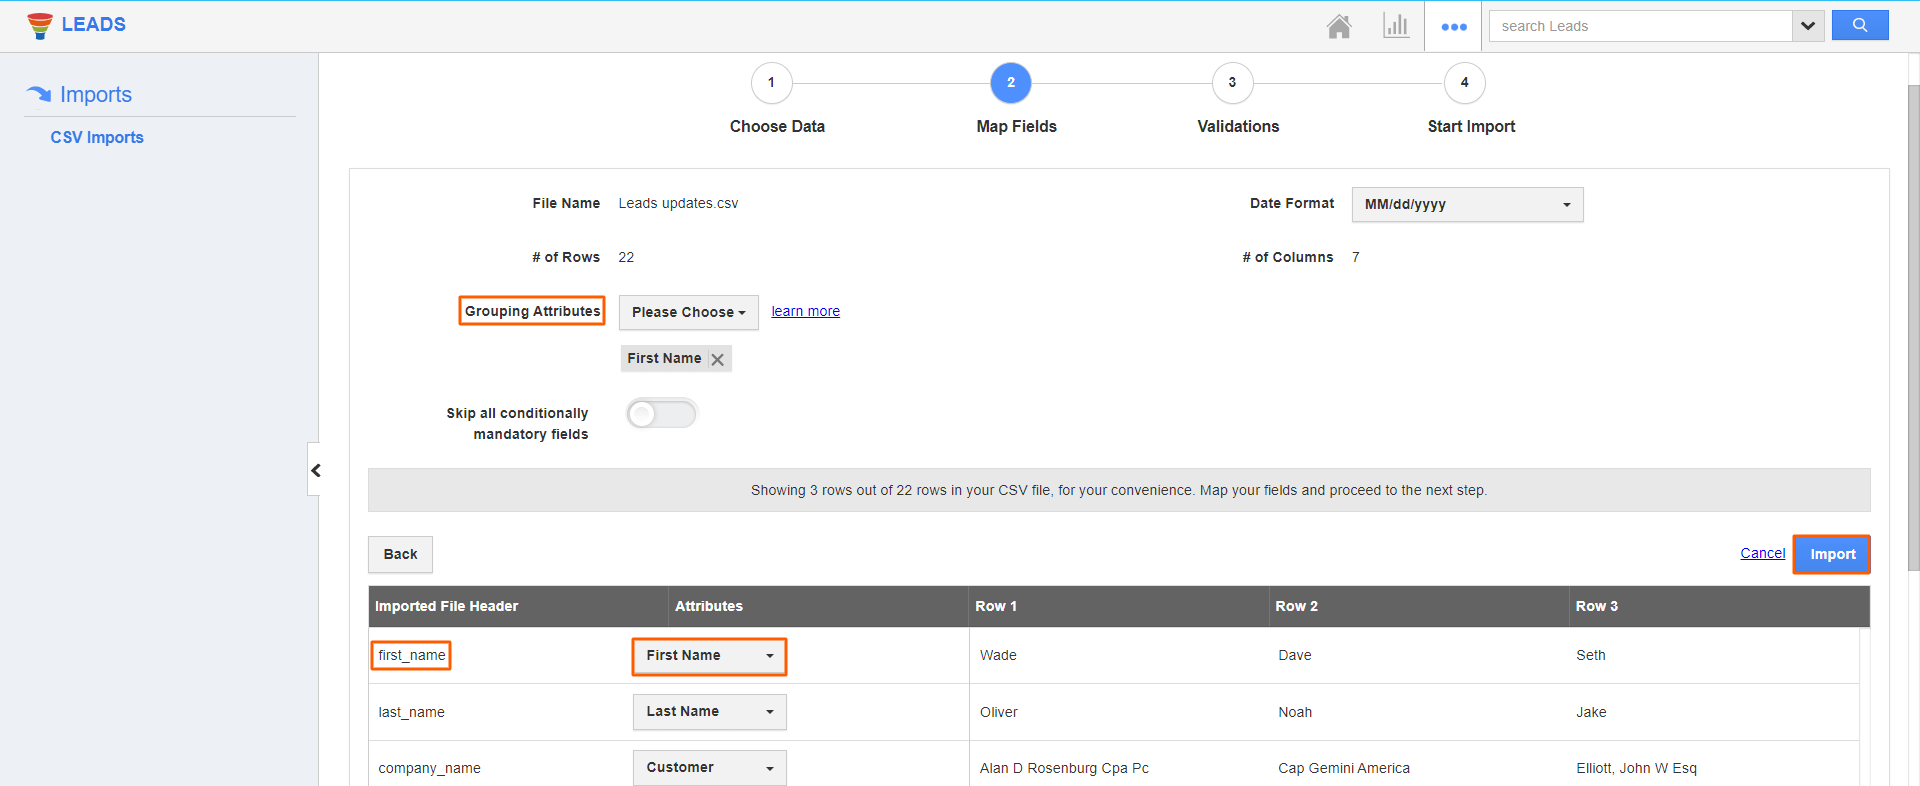This screenshot has height=786, width=1920.
Task: Expand the Please Choose grouping dropdown
Action: tap(688, 312)
